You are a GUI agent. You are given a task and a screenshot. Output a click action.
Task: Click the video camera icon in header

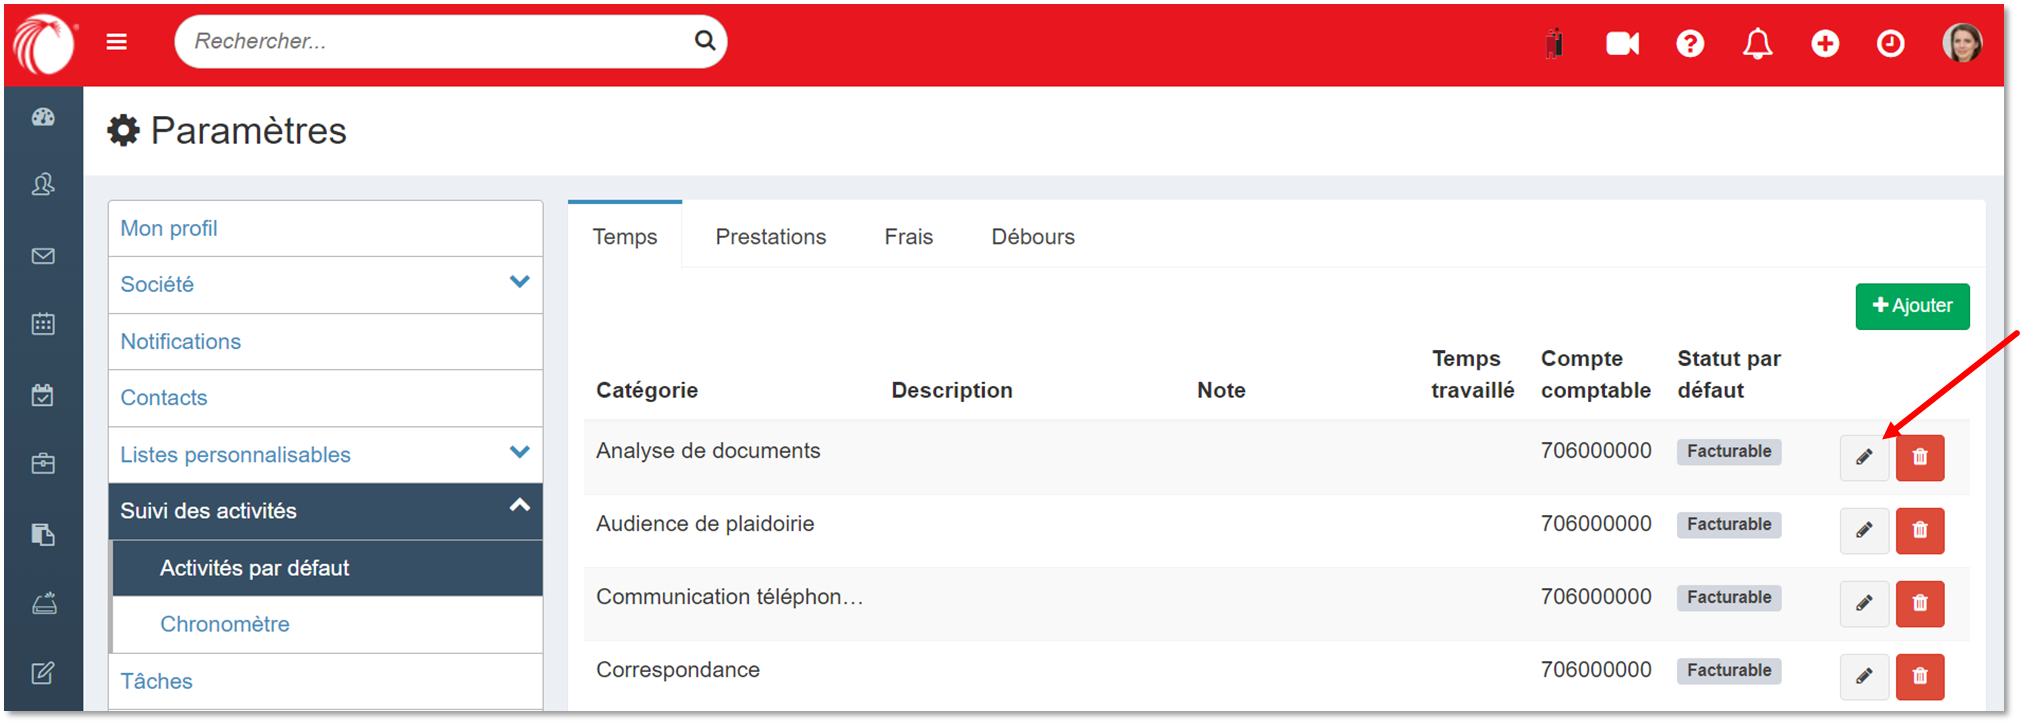[1622, 43]
